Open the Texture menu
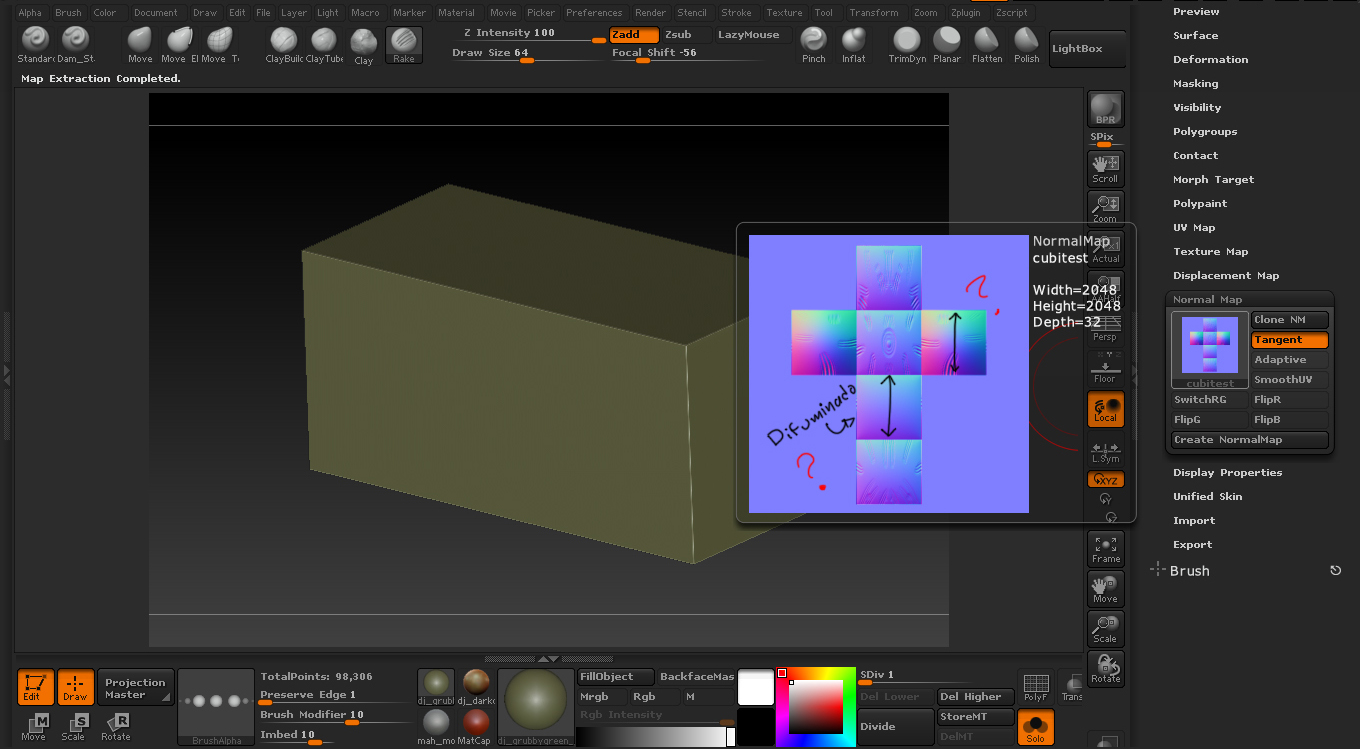Screen dimensions: 1360x749 tap(784, 13)
